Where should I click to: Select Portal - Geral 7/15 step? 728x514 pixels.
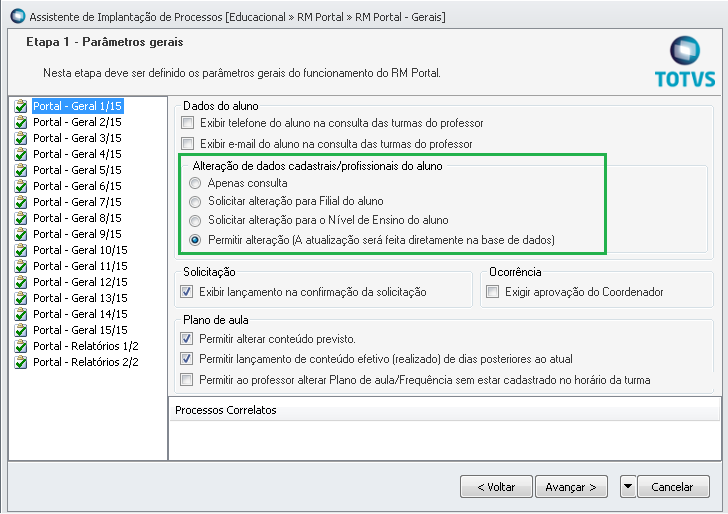[78, 202]
